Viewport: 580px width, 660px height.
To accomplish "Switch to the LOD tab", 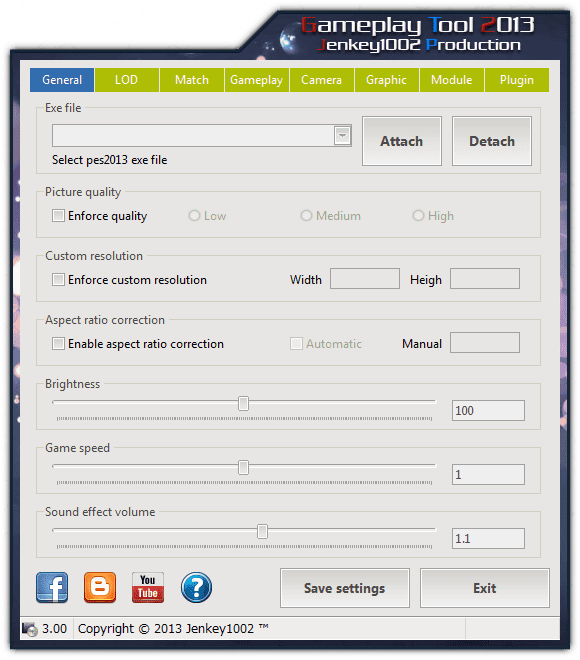I will click(127, 80).
